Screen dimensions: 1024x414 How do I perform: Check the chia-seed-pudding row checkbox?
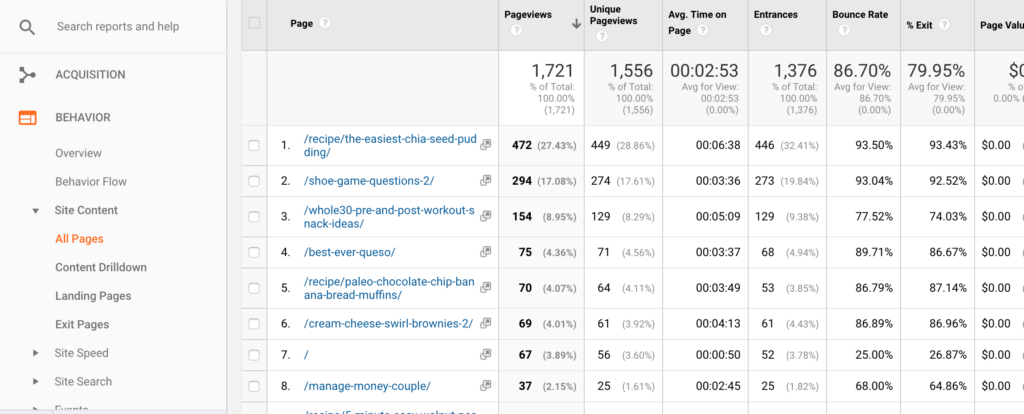(x=254, y=145)
